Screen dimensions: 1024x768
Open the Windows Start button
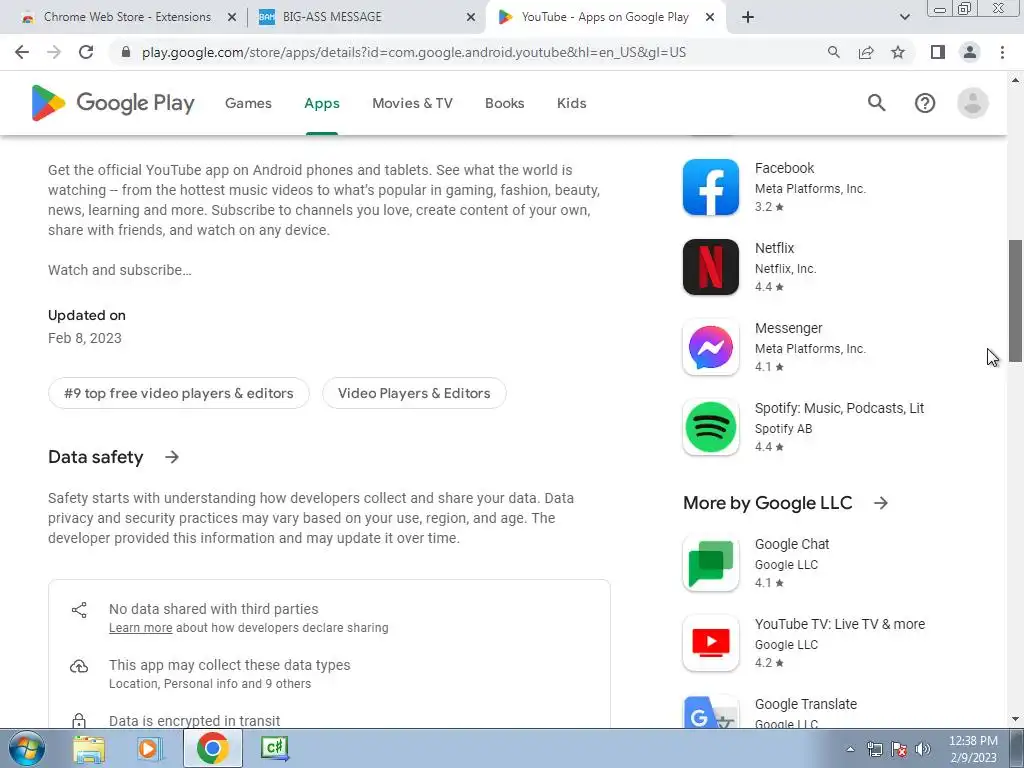click(x=26, y=748)
